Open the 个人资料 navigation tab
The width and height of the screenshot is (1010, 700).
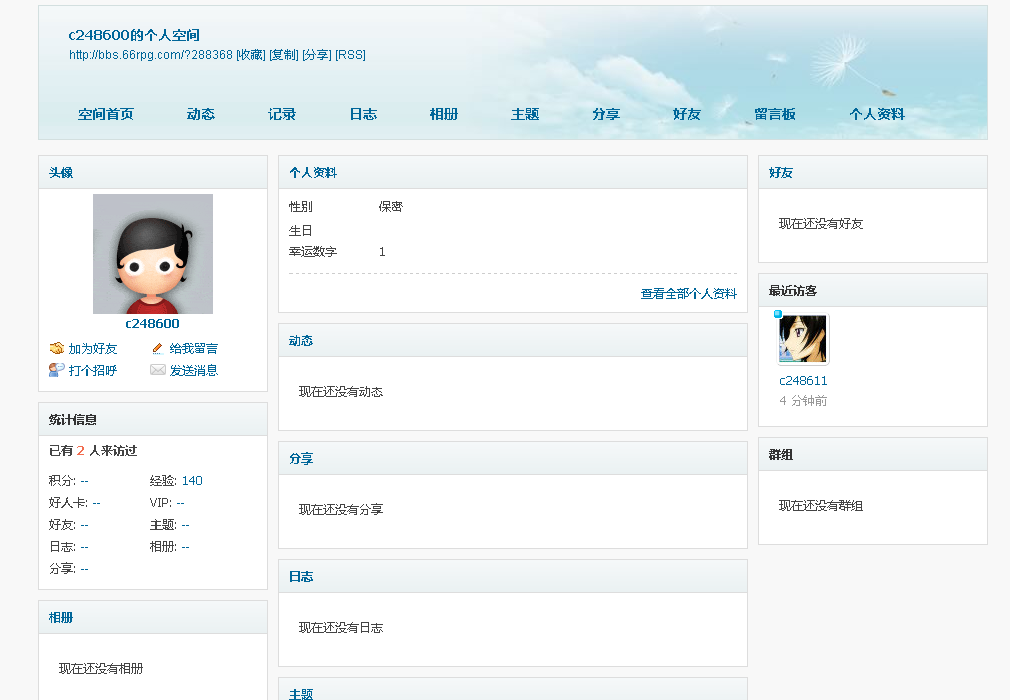(x=877, y=114)
